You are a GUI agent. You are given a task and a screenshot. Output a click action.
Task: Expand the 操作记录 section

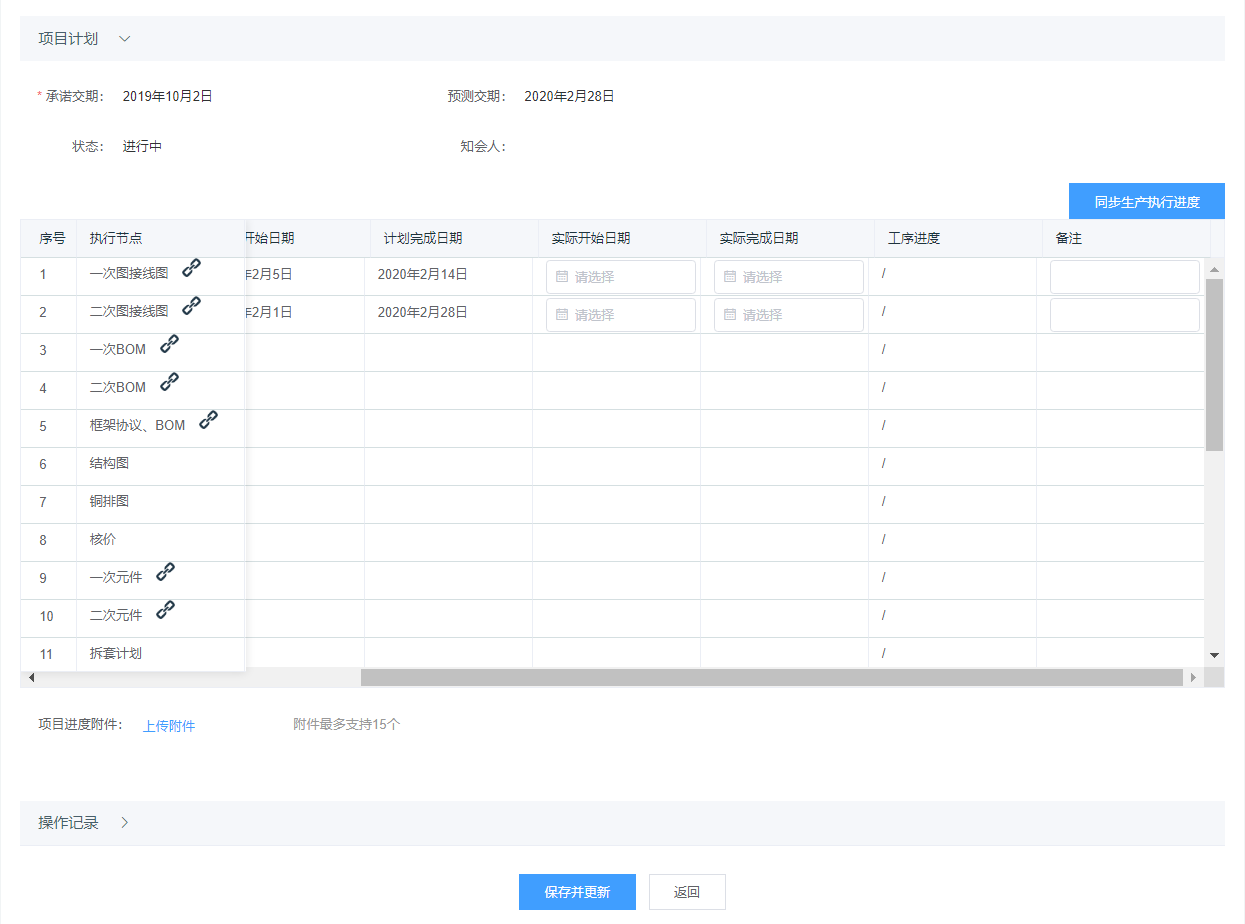125,823
